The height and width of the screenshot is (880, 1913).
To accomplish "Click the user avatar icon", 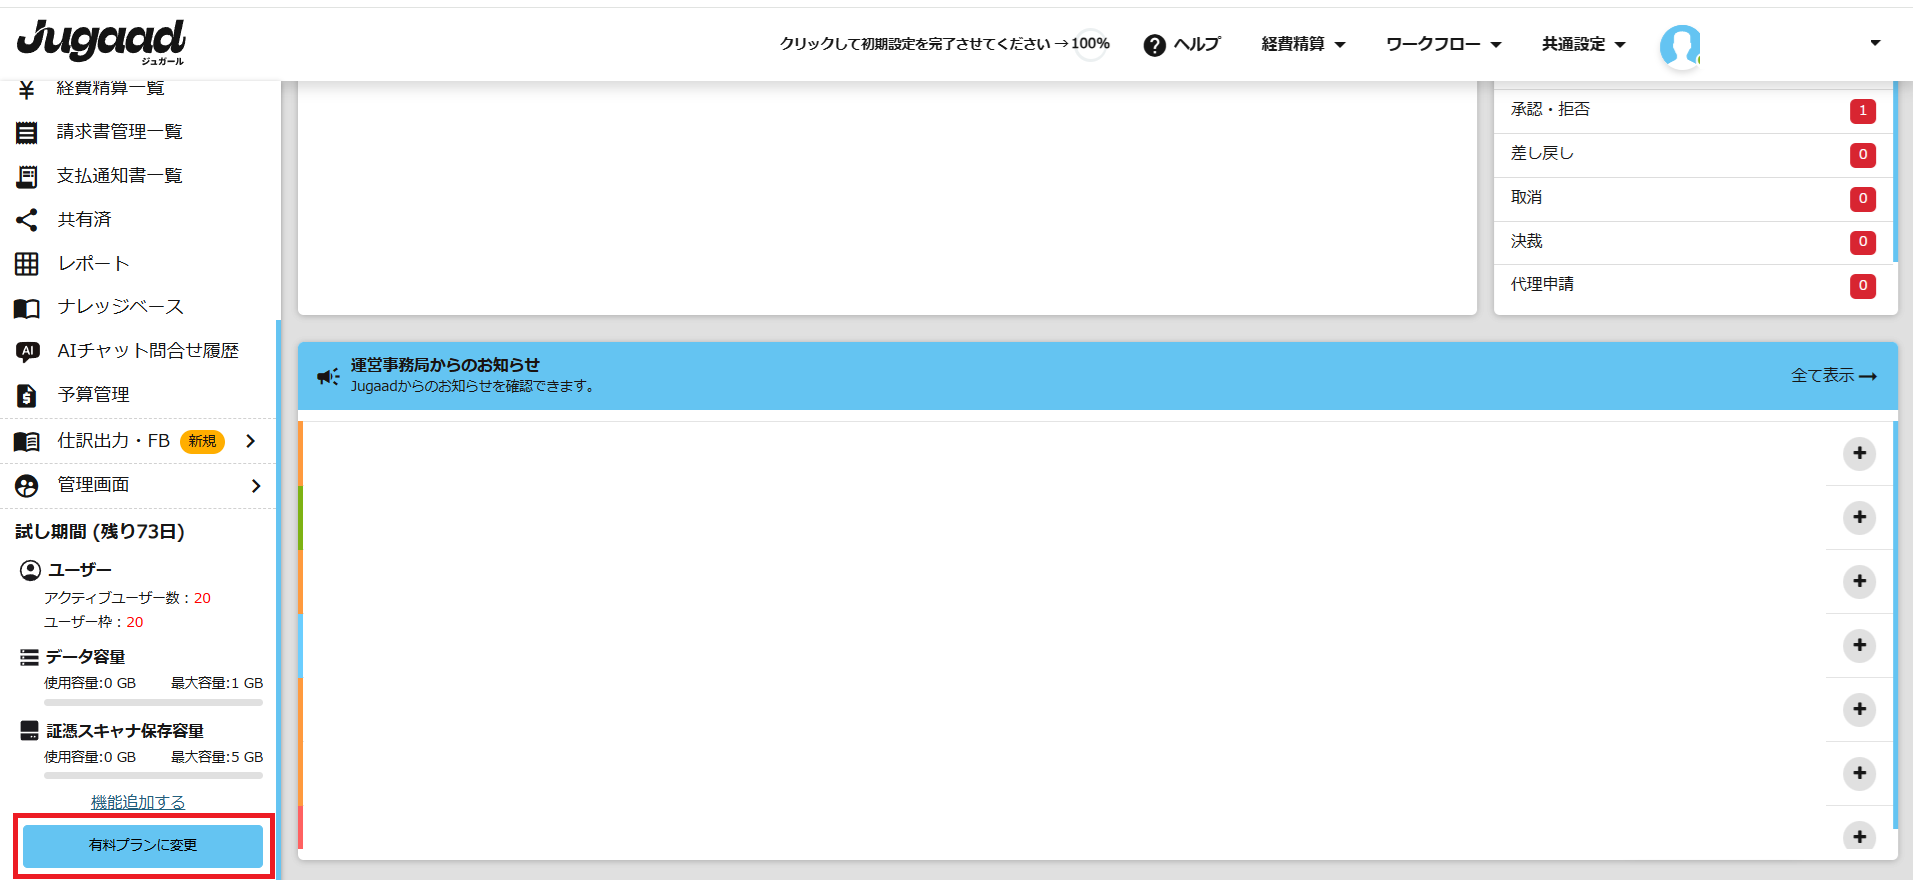I will point(1680,45).
